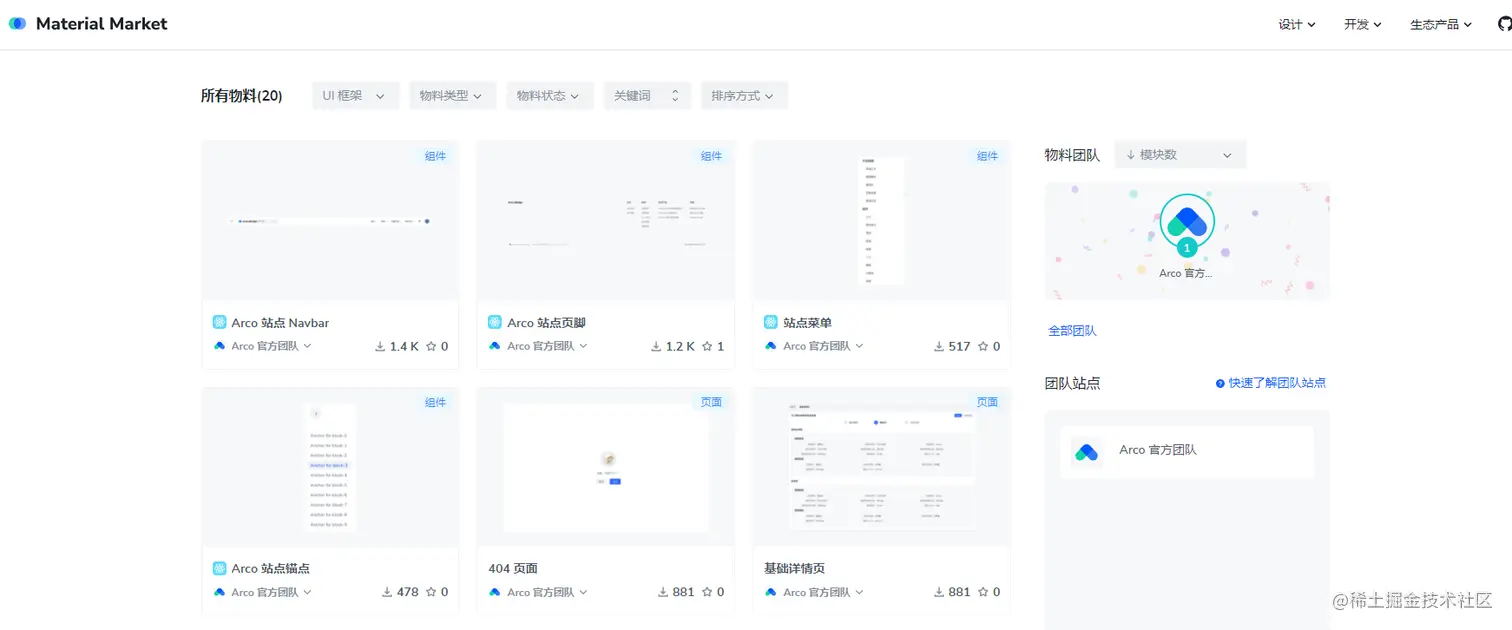Open the 基础详情页 title
Viewport: 1512px width, 630px height.
(794, 568)
